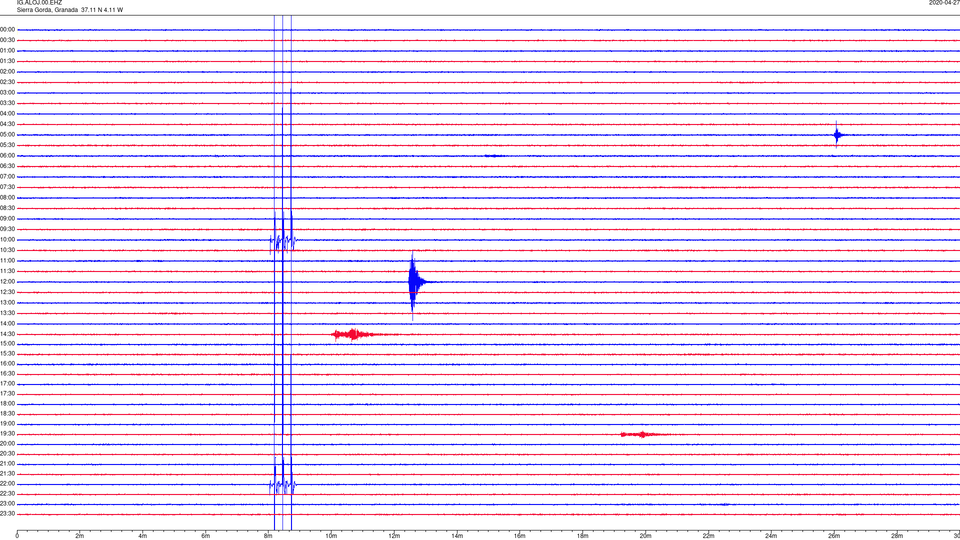Select the 12:00 time label

7,282
